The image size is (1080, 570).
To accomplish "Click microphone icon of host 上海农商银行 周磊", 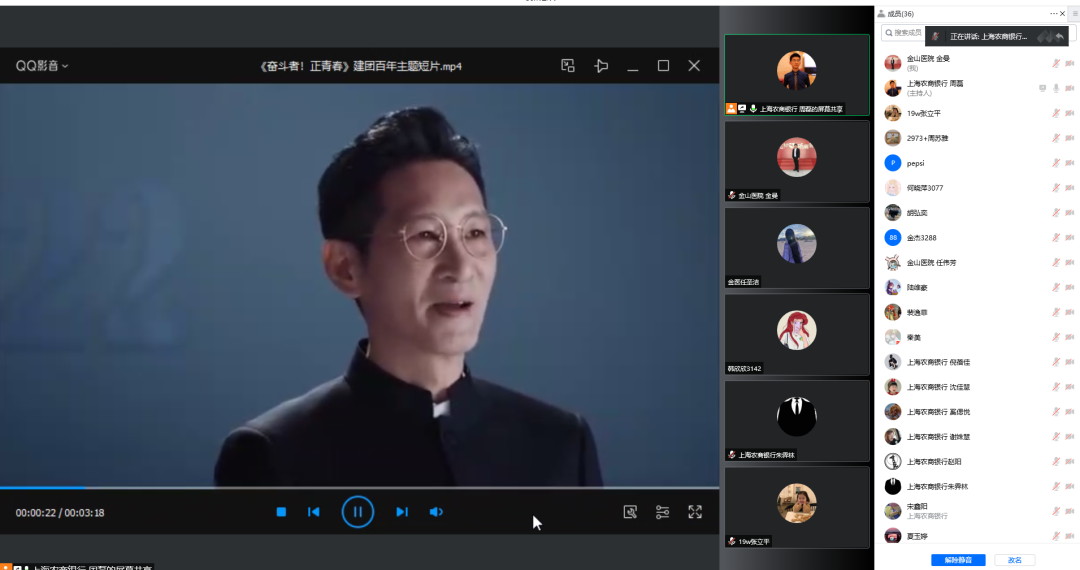I will (x=1056, y=88).
